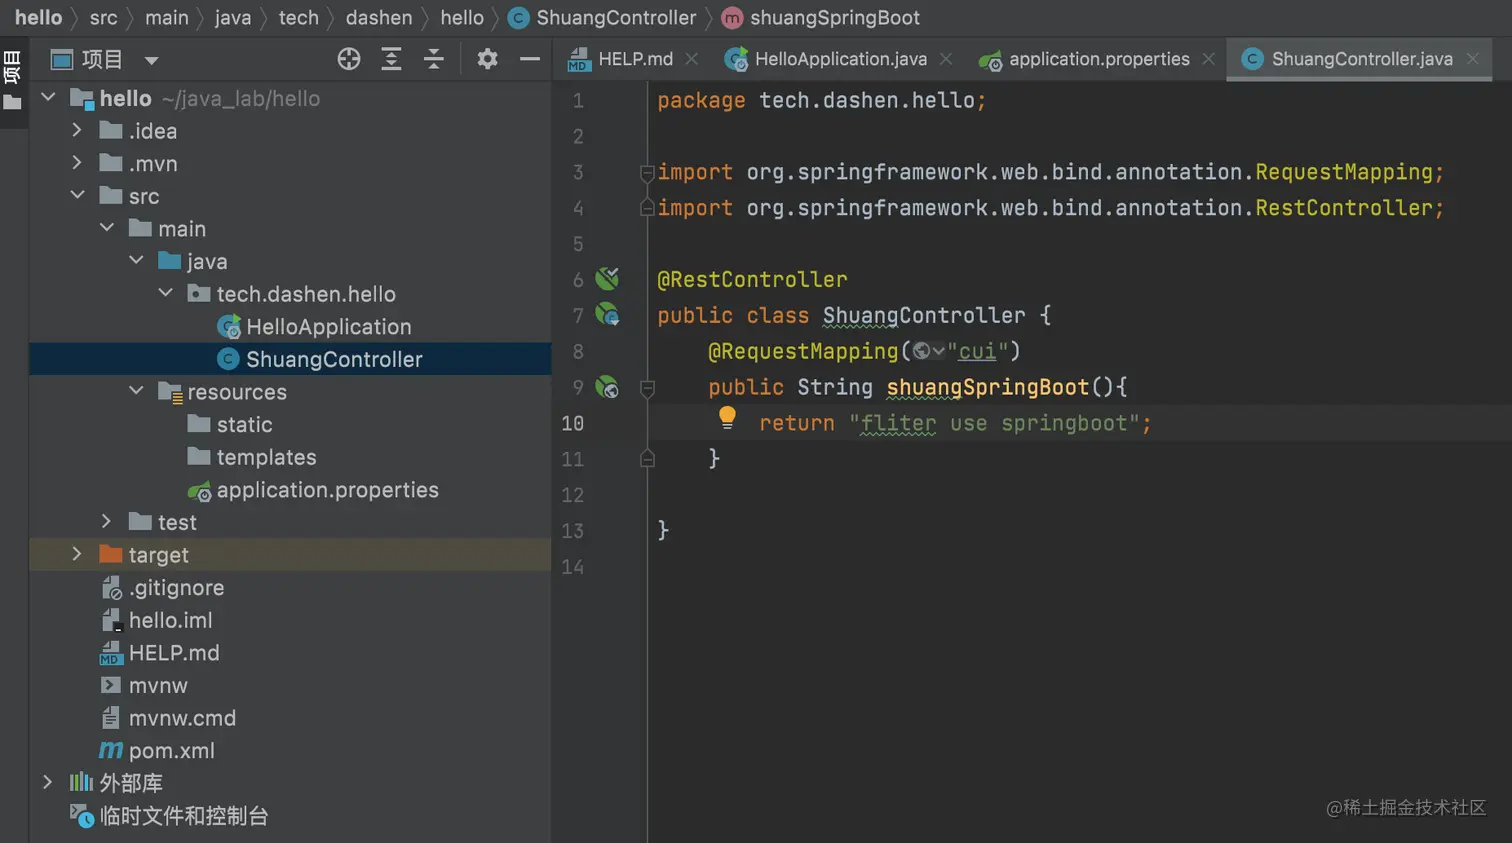1512x843 pixels.
Task: Close the application.properties tab
Action: coord(1208,59)
